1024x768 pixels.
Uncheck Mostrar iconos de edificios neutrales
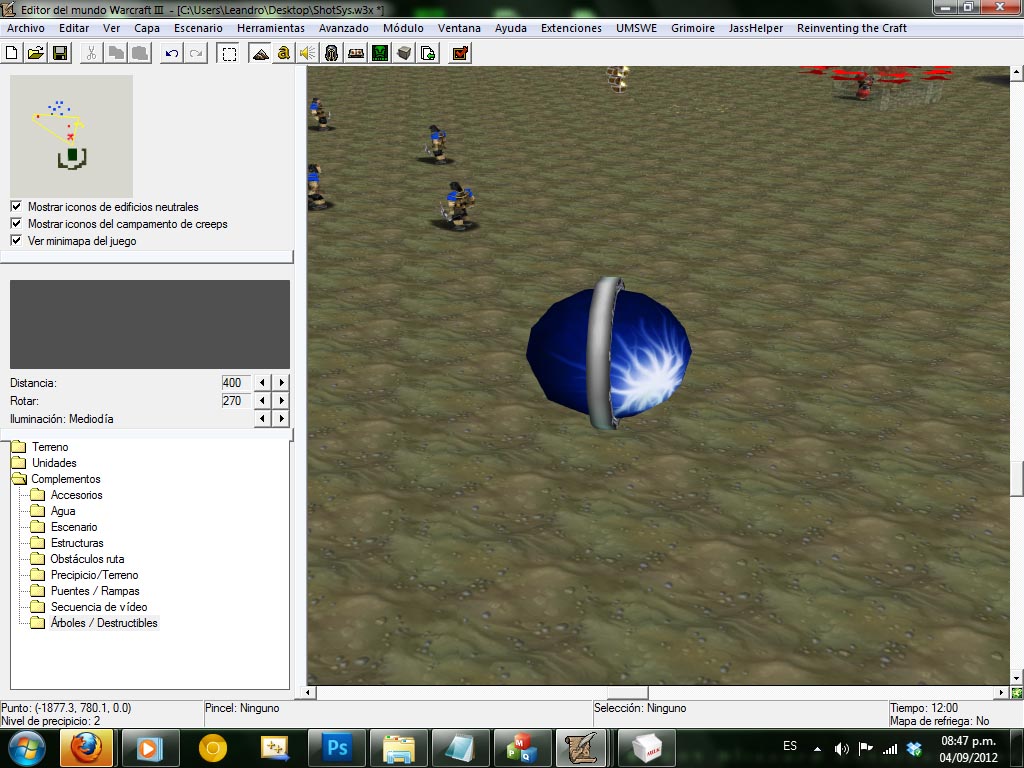click(x=16, y=206)
